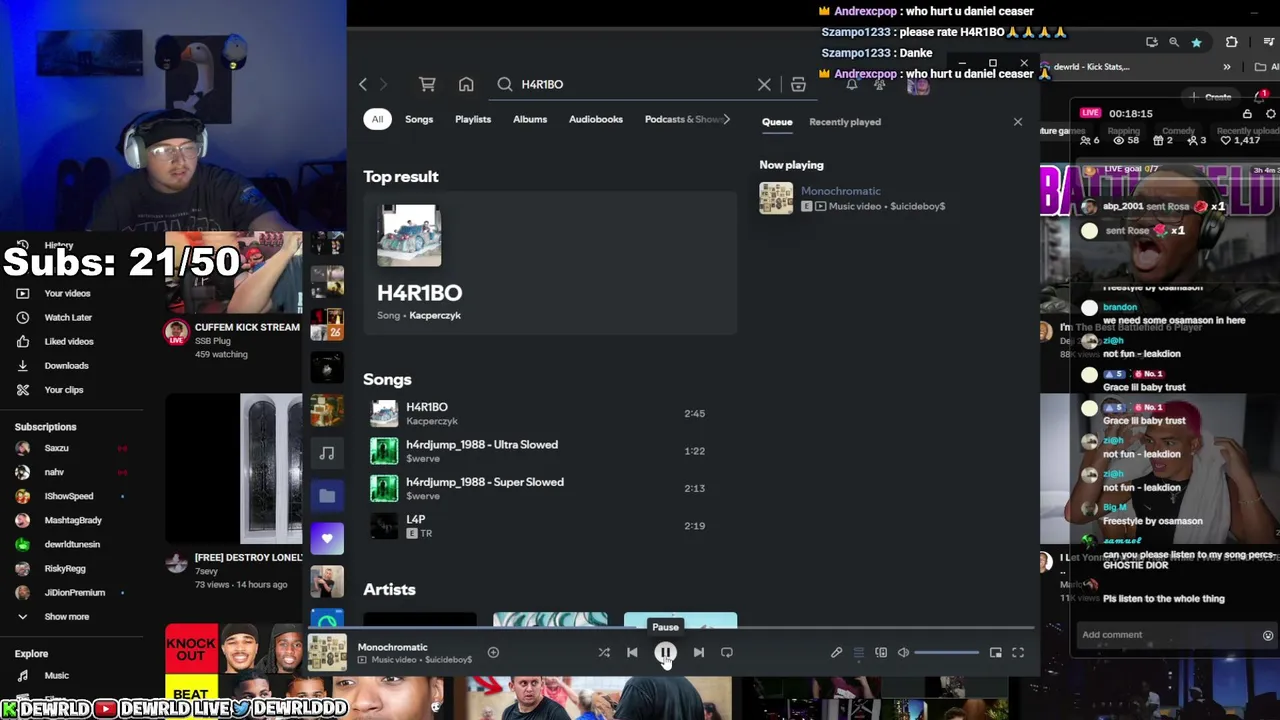Open Spotify notifications bell
1280x720 pixels.
(852, 86)
